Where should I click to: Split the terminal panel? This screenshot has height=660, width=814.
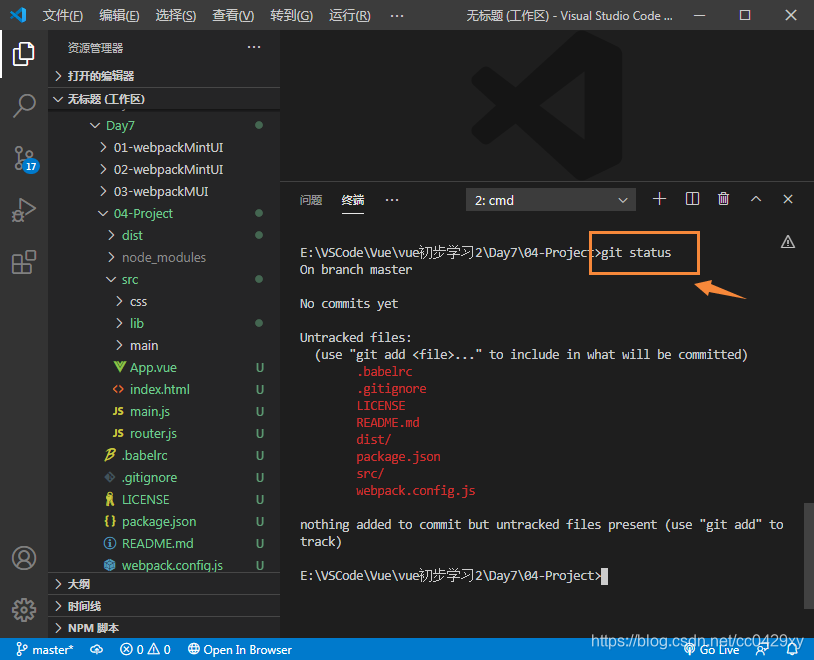[x=692, y=199]
